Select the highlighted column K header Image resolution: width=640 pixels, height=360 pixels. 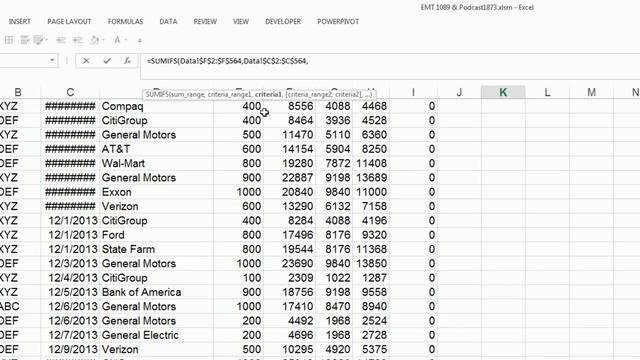pyautogui.click(x=503, y=92)
